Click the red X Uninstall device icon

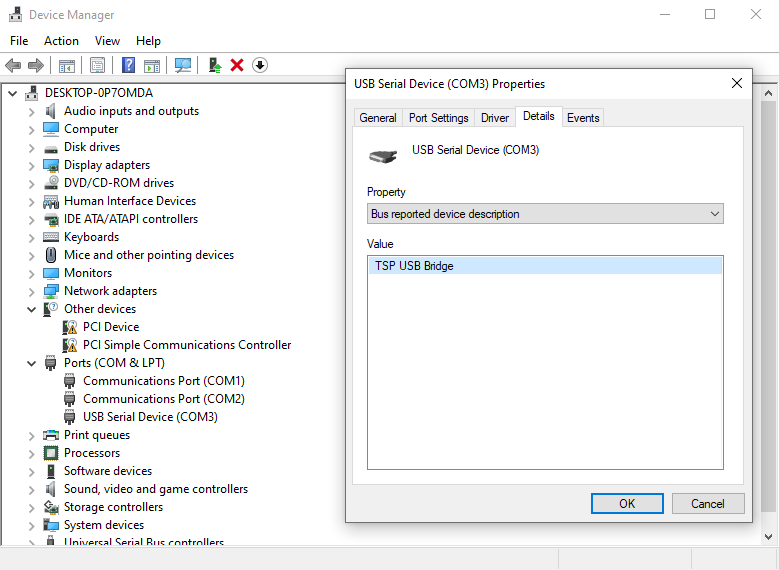(x=237, y=65)
